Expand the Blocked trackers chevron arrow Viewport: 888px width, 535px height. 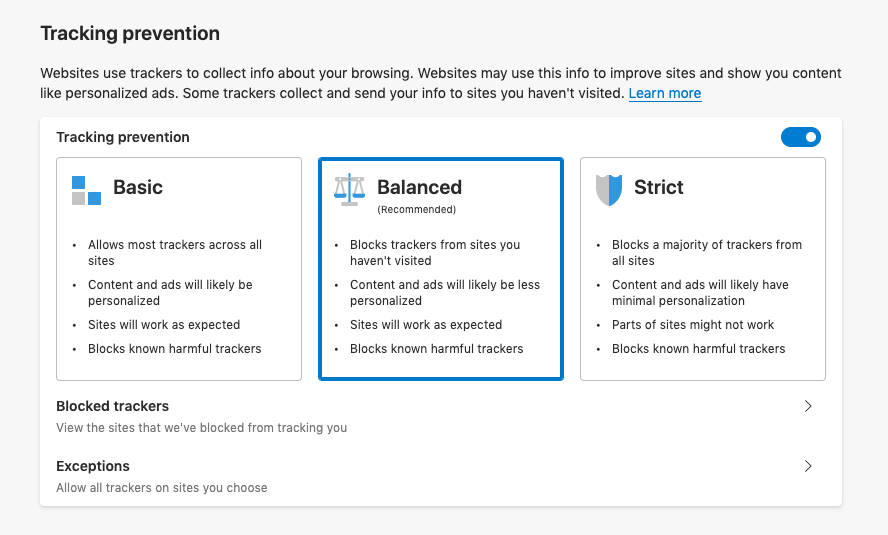tap(808, 406)
